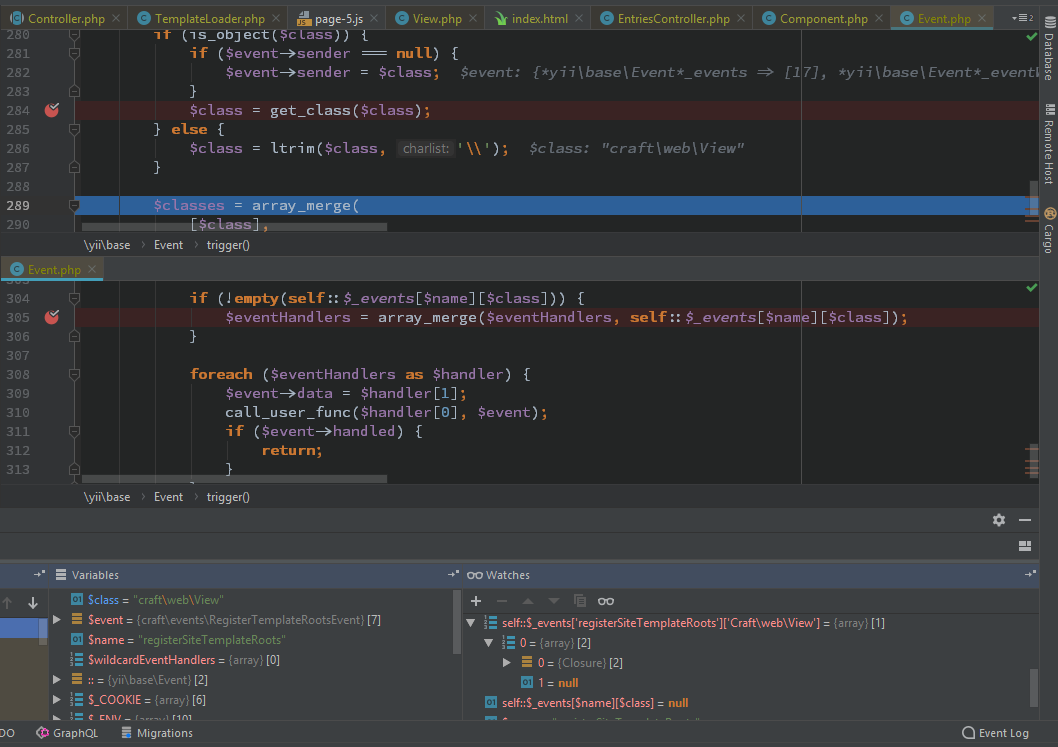This screenshot has height=747, width=1058.
Task: Fold the foreach block at line 308
Action: click(x=74, y=374)
